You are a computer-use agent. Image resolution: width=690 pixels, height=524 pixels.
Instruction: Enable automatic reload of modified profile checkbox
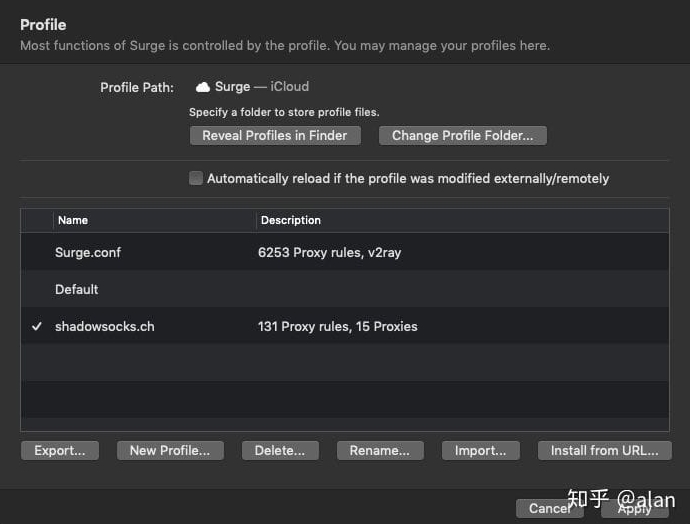[196, 178]
